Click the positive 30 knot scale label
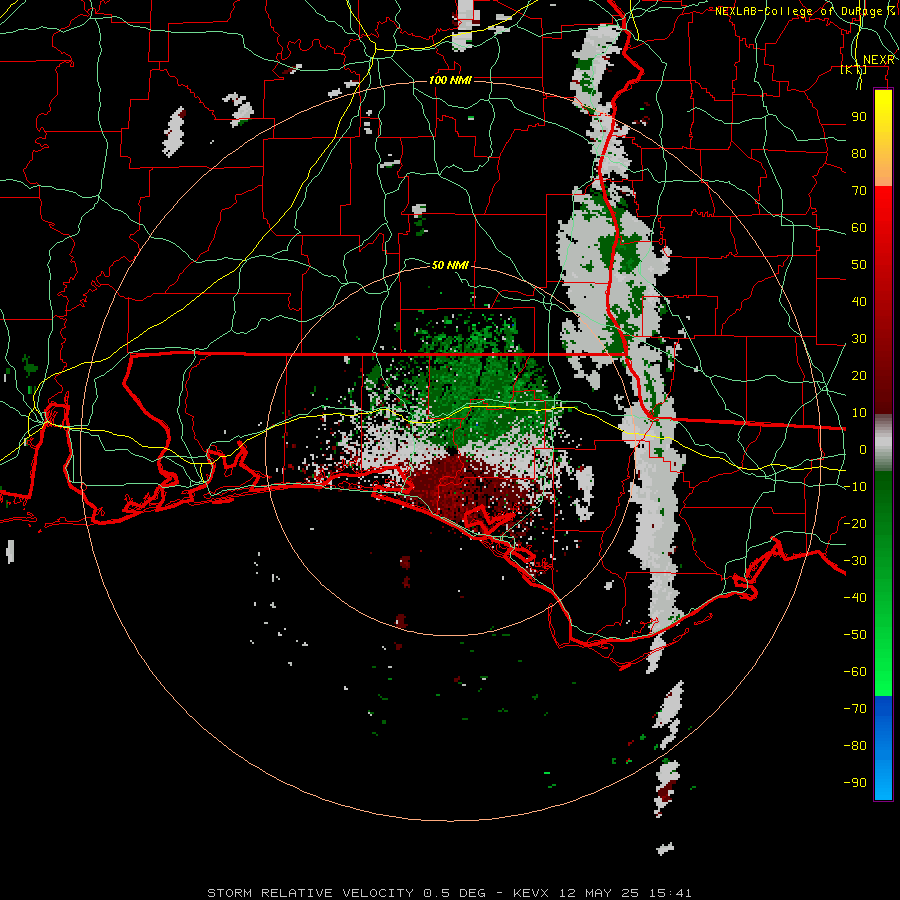The width and height of the screenshot is (900, 900). click(859, 339)
